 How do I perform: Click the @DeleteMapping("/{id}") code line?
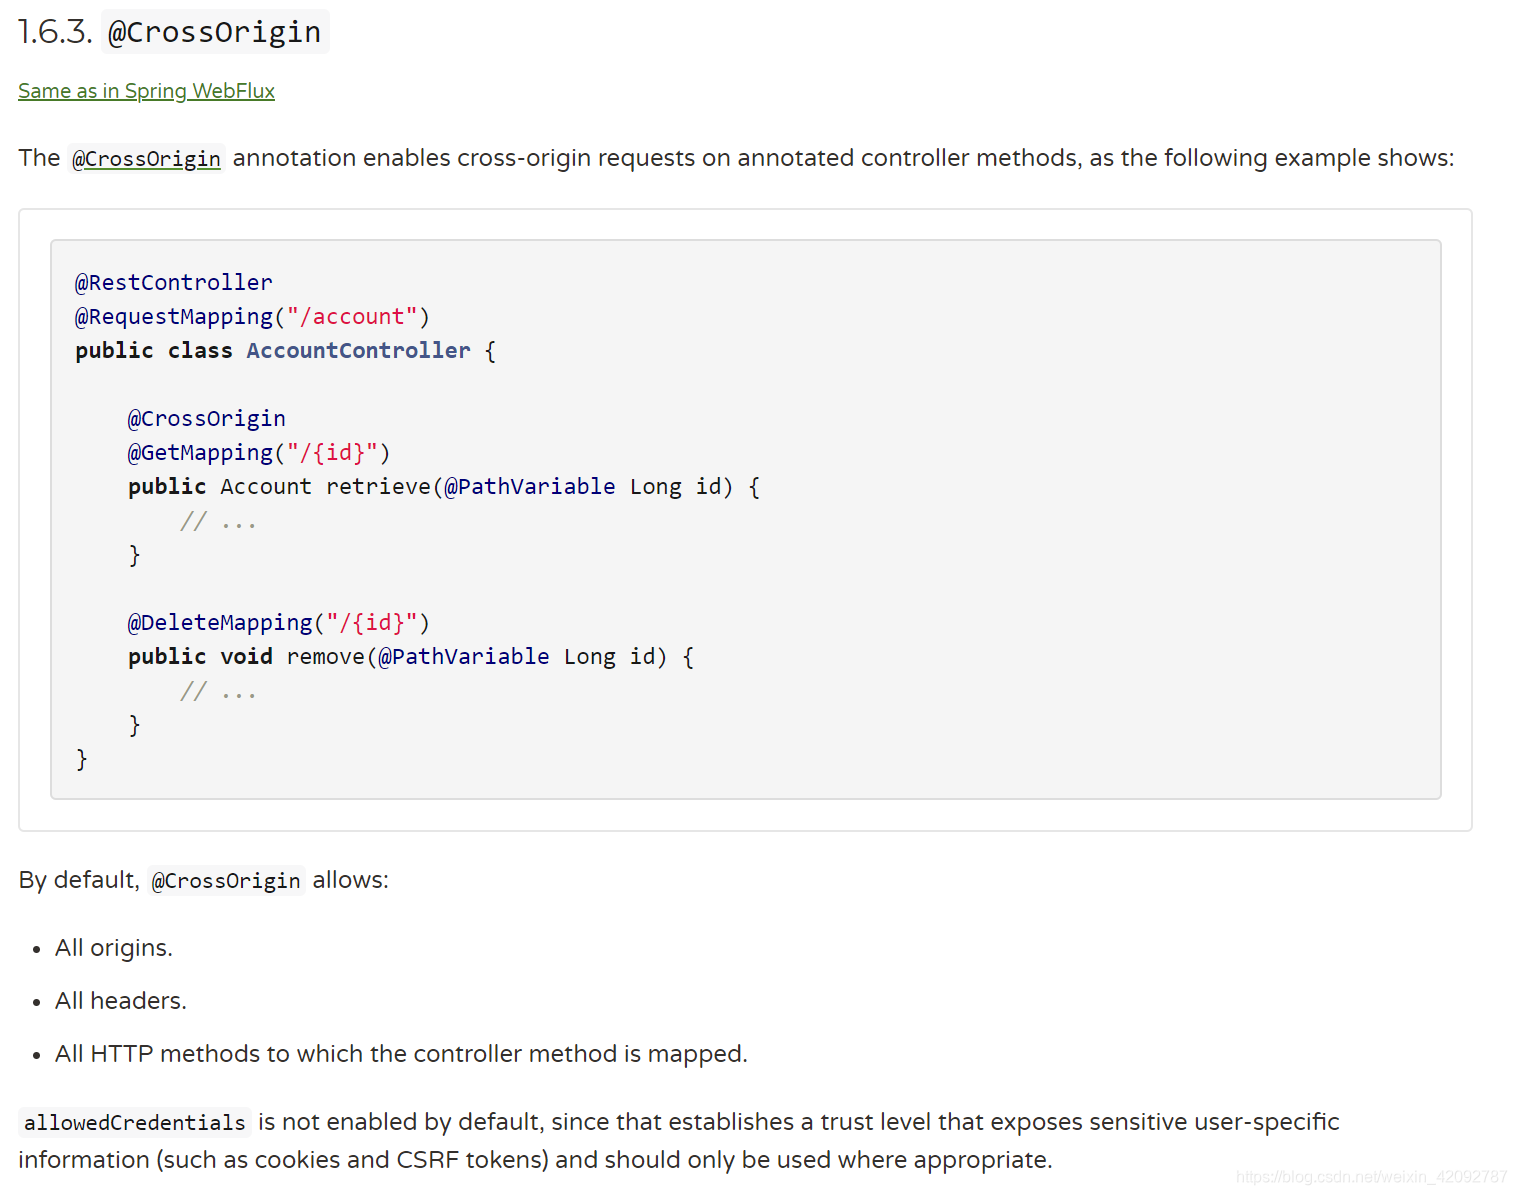point(278,623)
